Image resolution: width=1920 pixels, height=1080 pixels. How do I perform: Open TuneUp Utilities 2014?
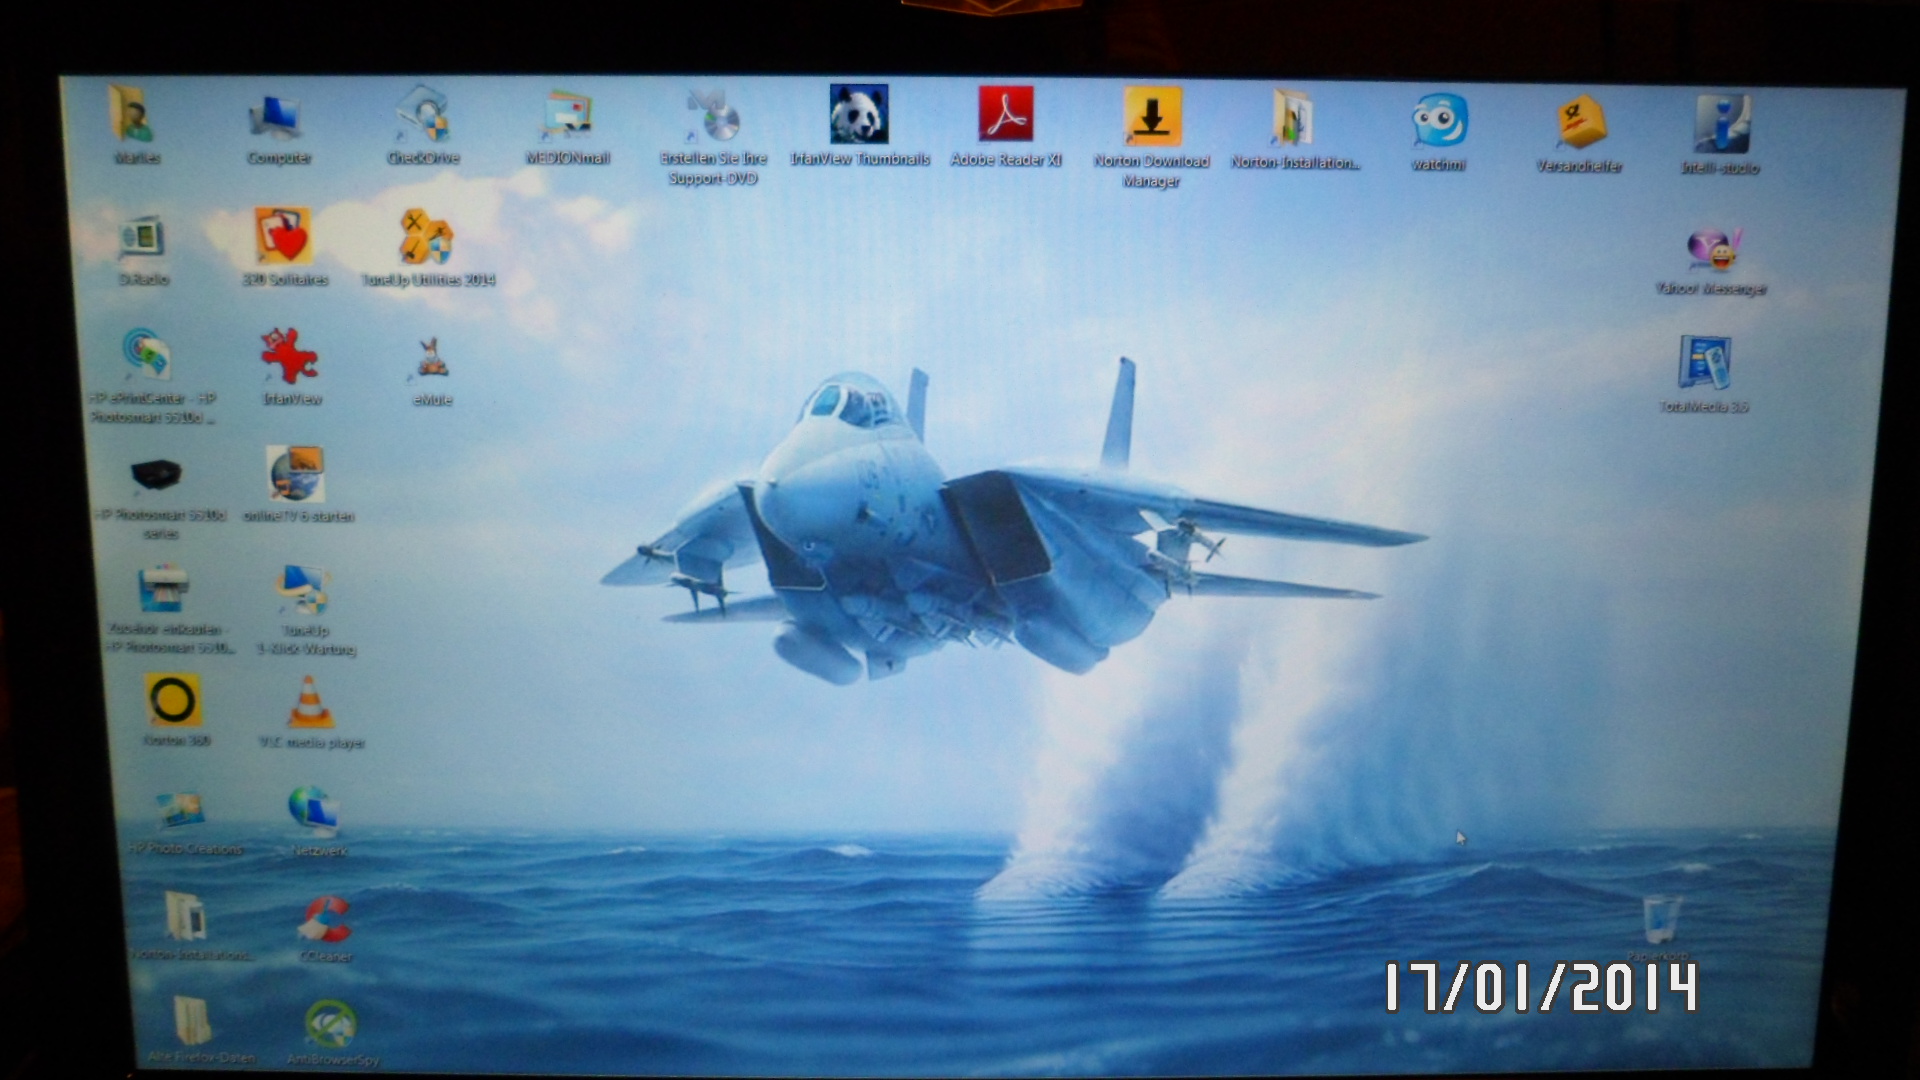427,247
